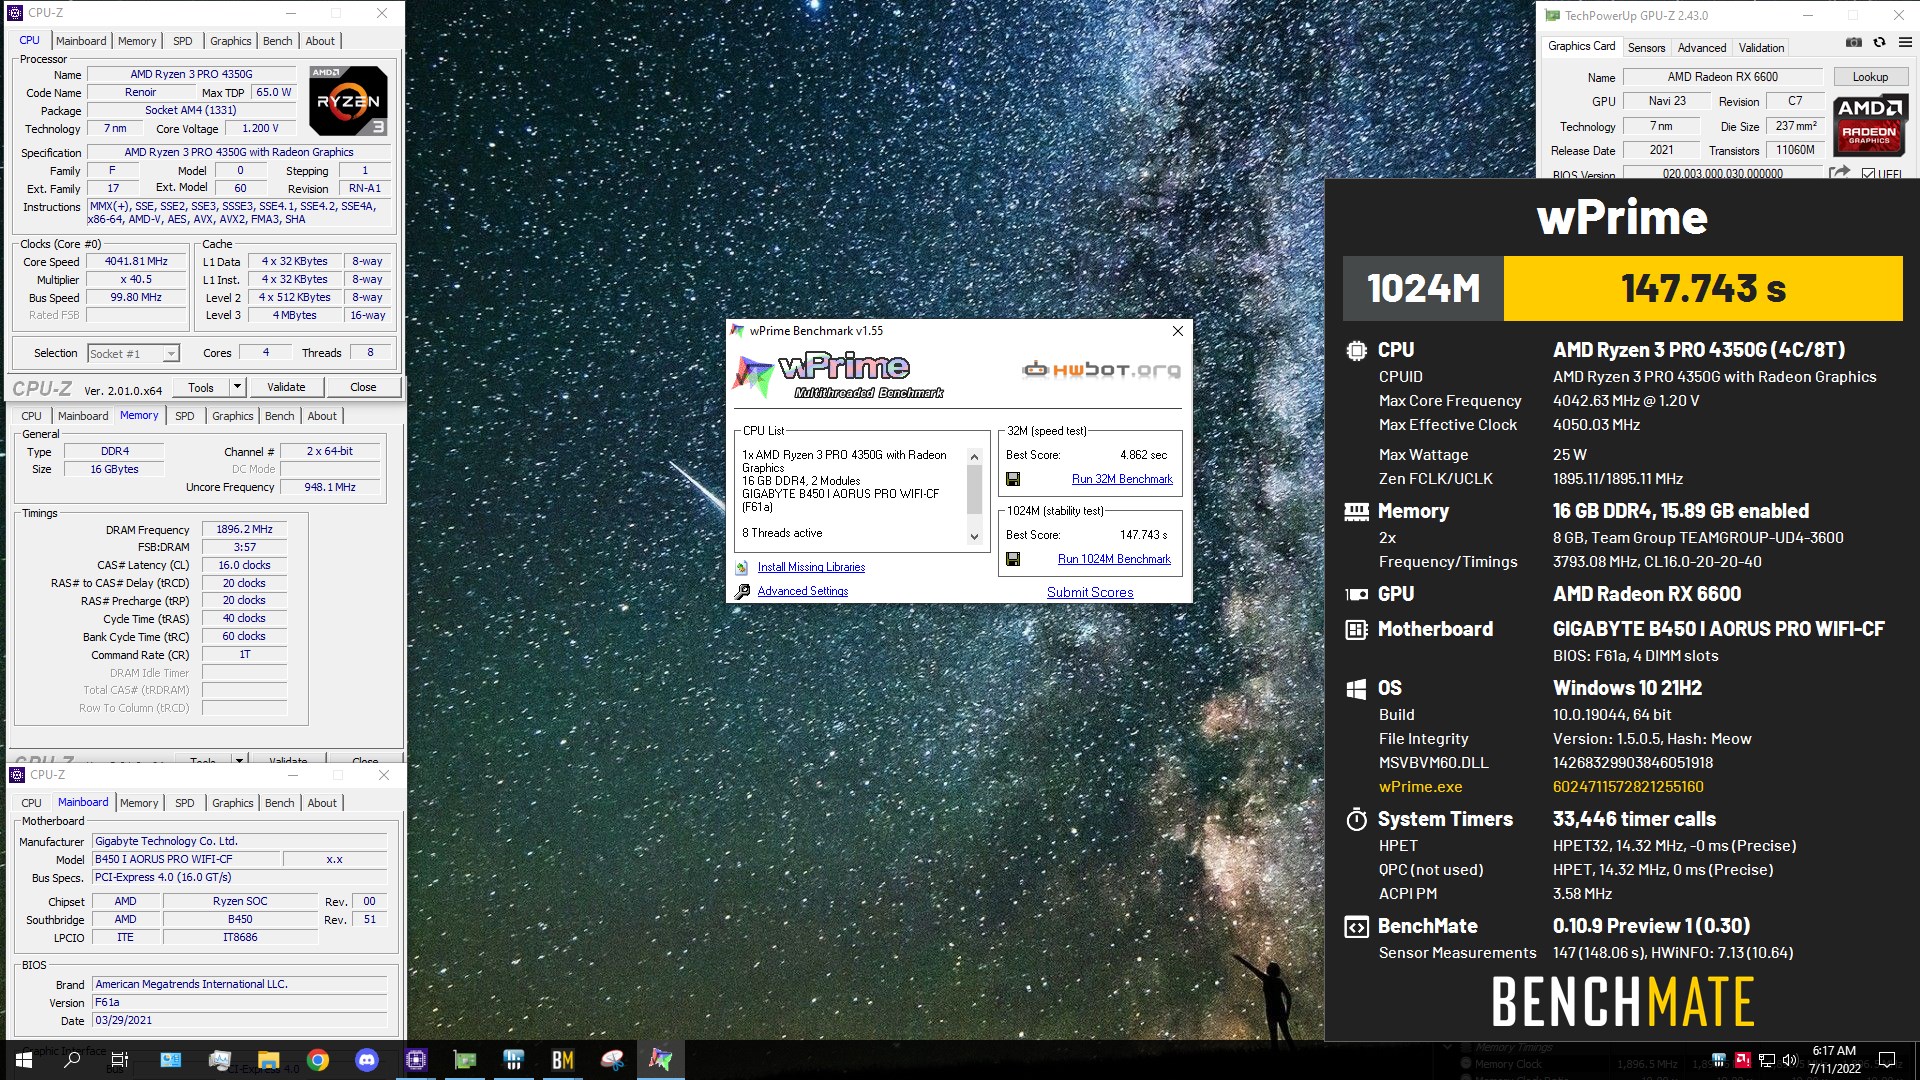Click the wPrime CPU list scroll-down arrow
This screenshot has width=1920, height=1080.
974,537
